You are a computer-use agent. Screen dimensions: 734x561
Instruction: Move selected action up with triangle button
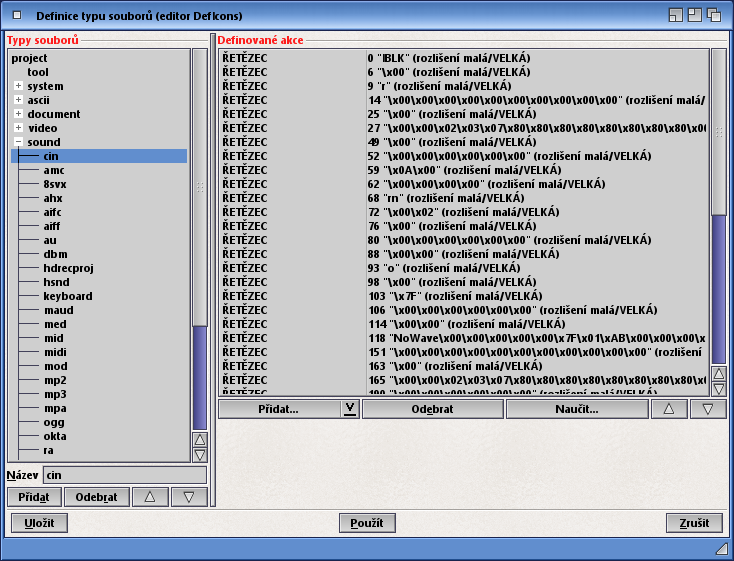pyautogui.click(x=669, y=409)
